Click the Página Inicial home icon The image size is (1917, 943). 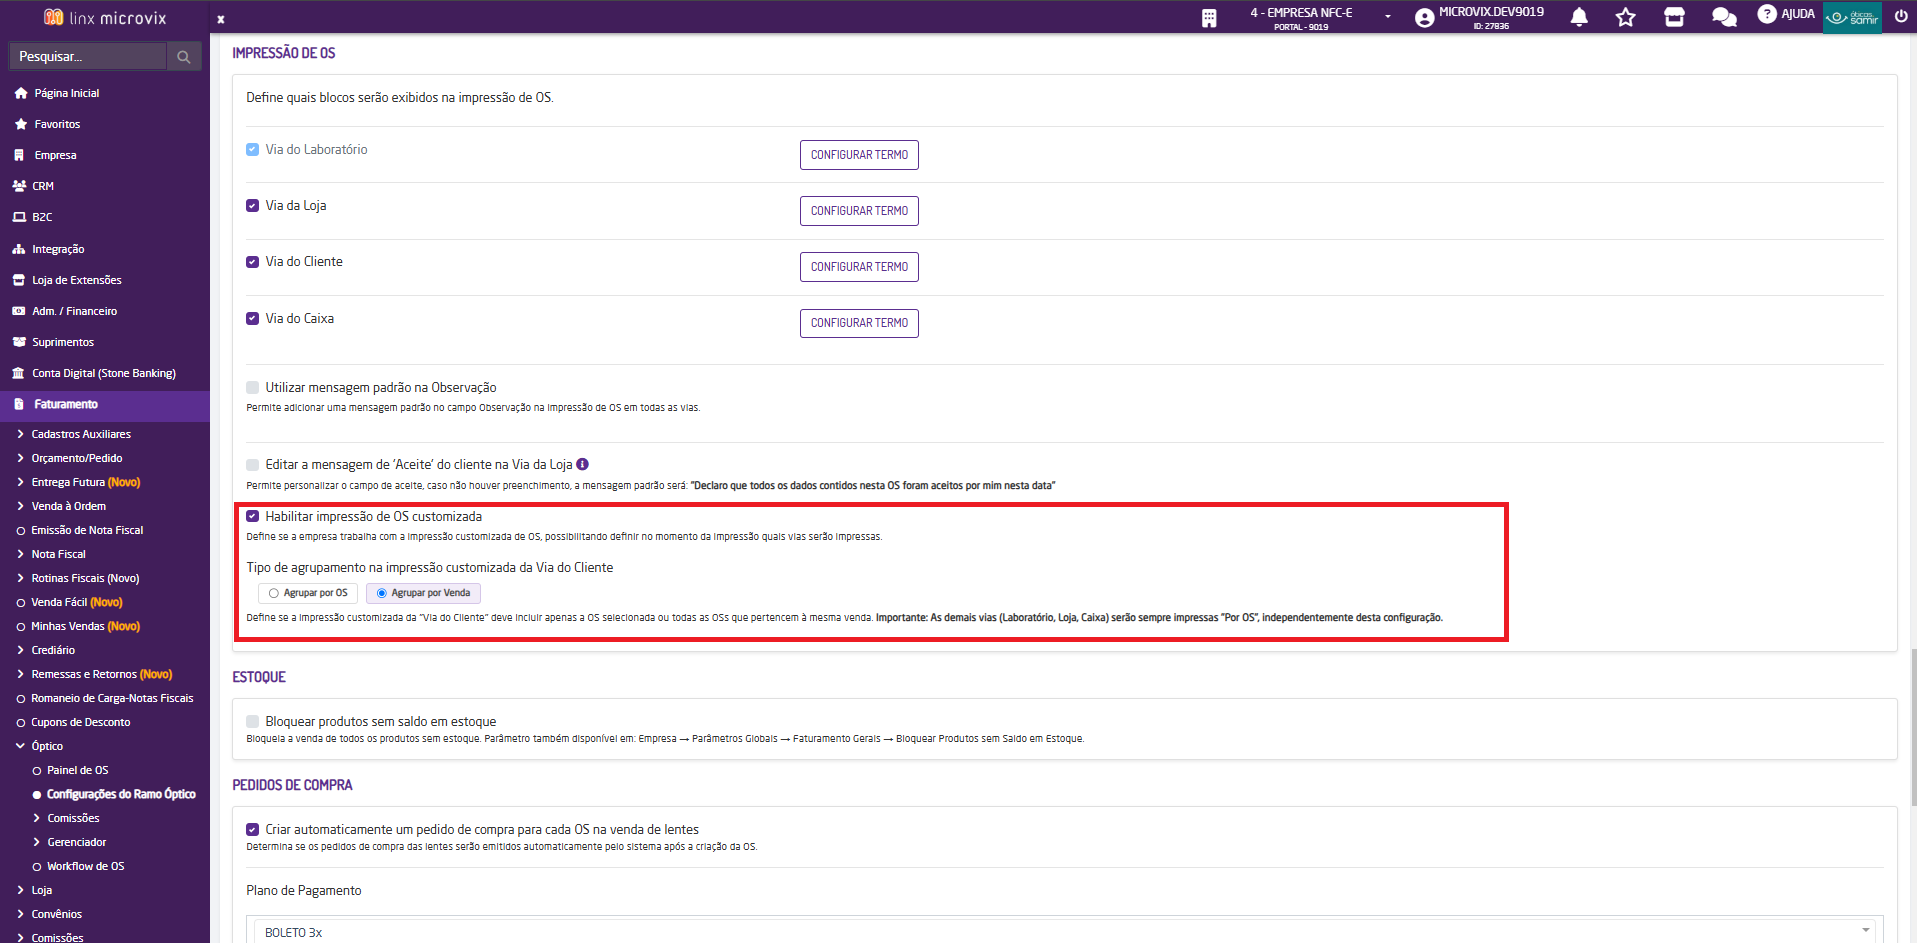tap(21, 93)
